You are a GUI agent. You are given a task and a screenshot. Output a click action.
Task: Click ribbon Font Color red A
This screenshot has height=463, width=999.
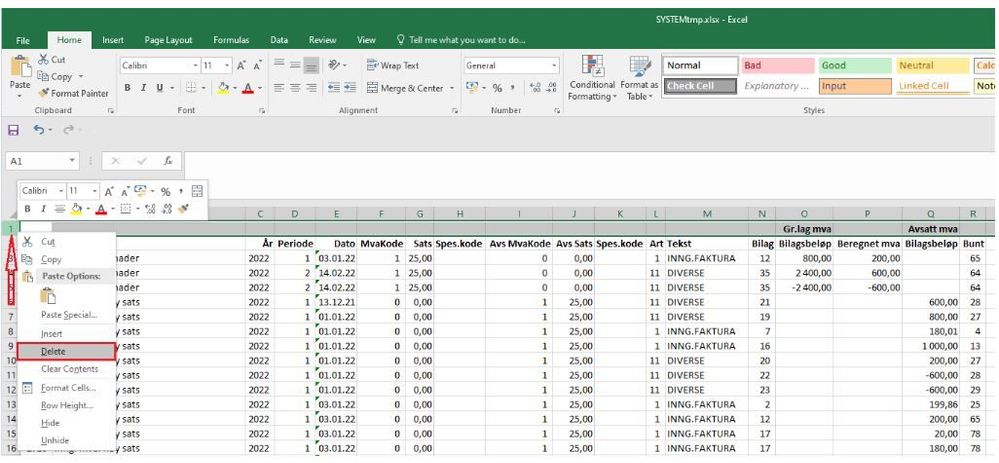248,88
